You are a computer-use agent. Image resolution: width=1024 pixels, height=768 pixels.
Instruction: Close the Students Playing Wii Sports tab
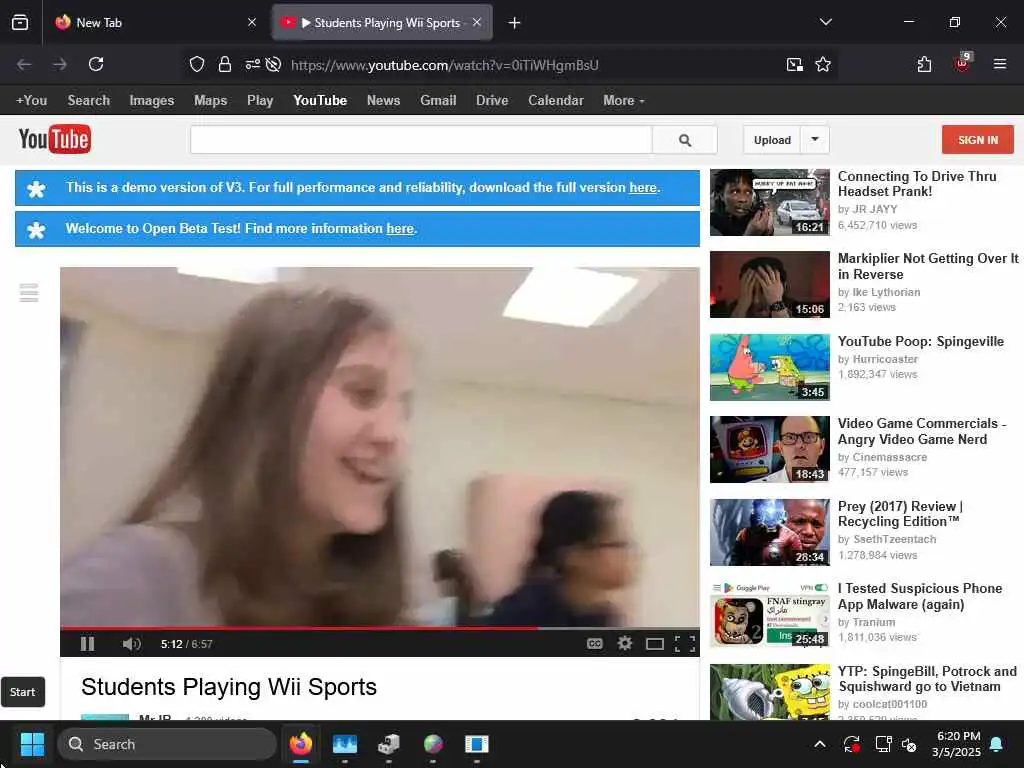(x=477, y=22)
